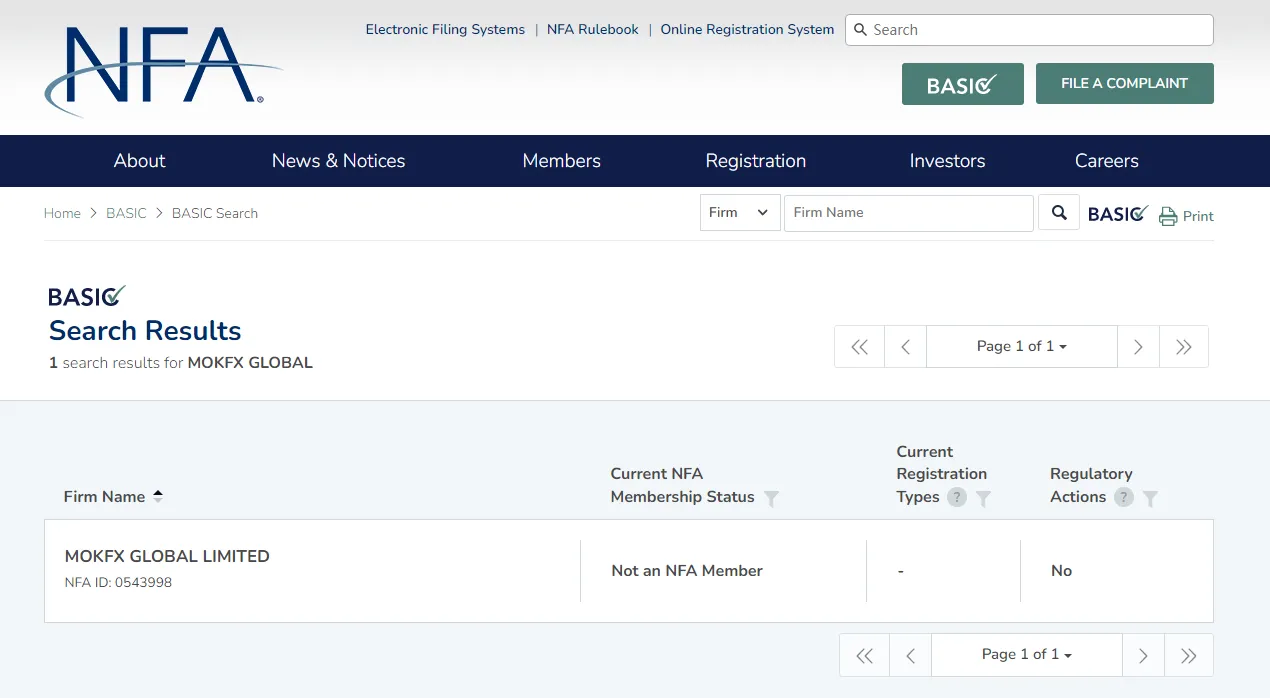
Task: Go to previous page in top pager
Action: [x=905, y=347]
